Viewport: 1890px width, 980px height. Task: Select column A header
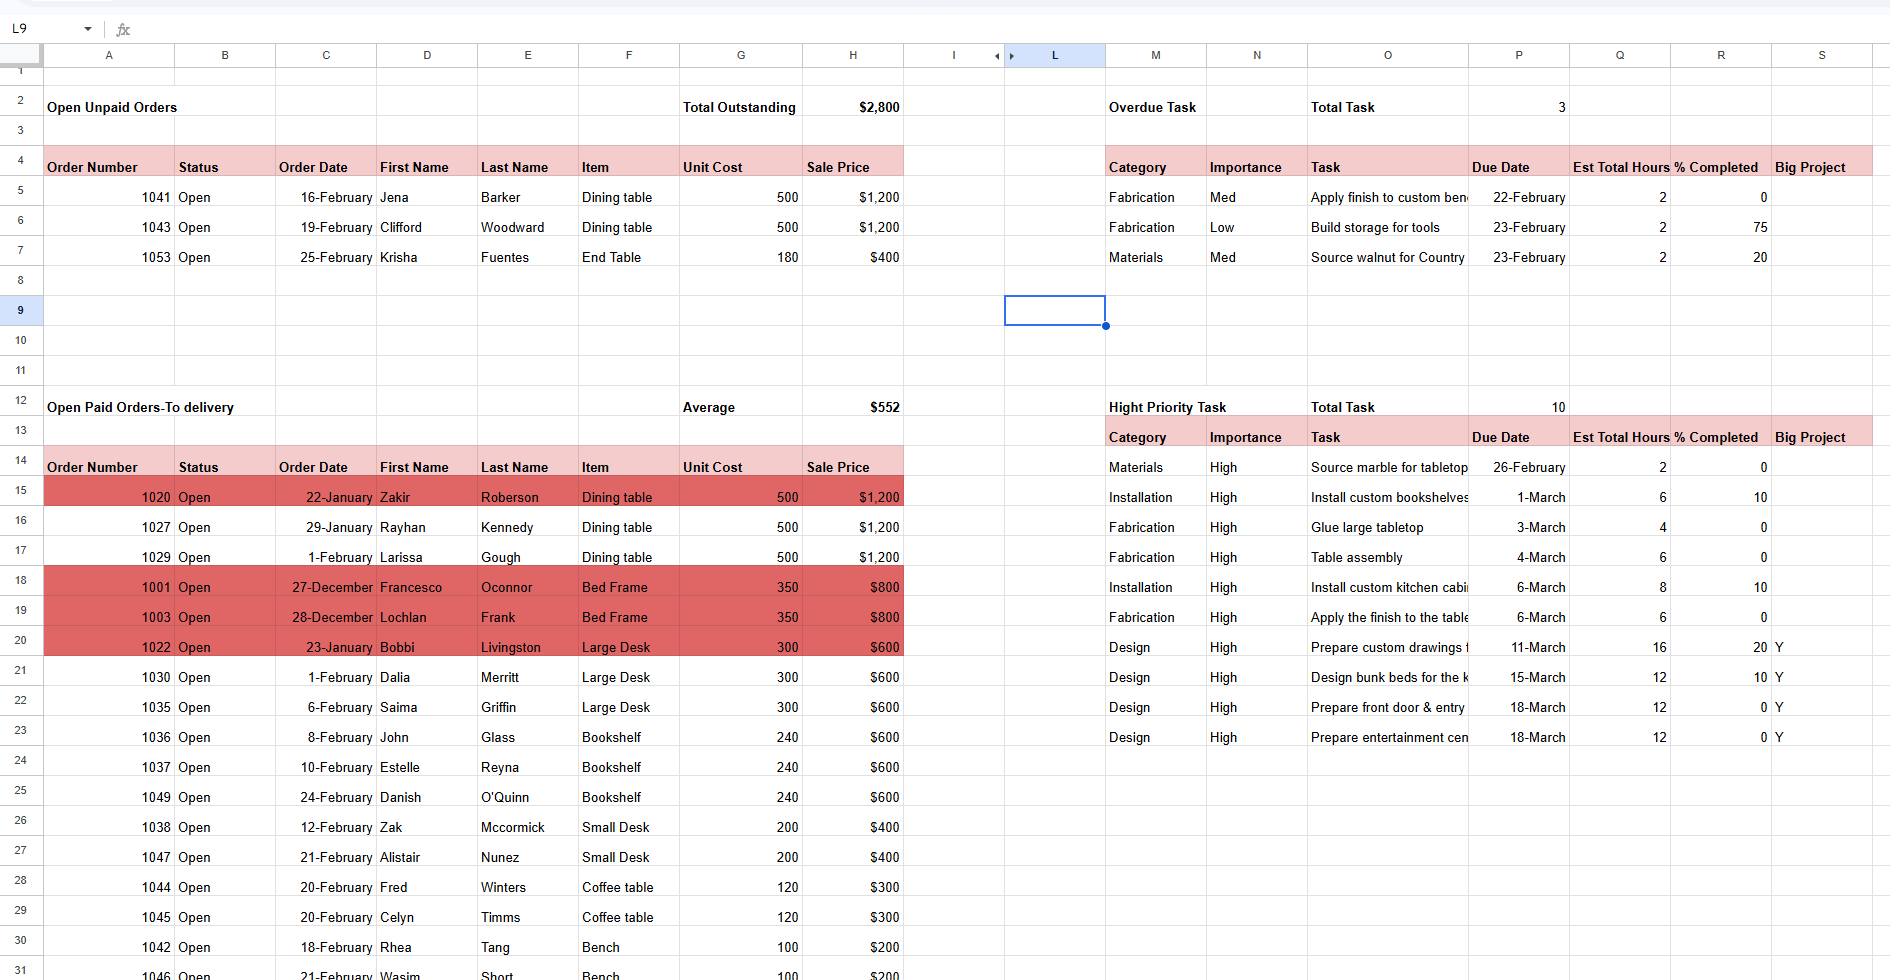[x=109, y=55]
